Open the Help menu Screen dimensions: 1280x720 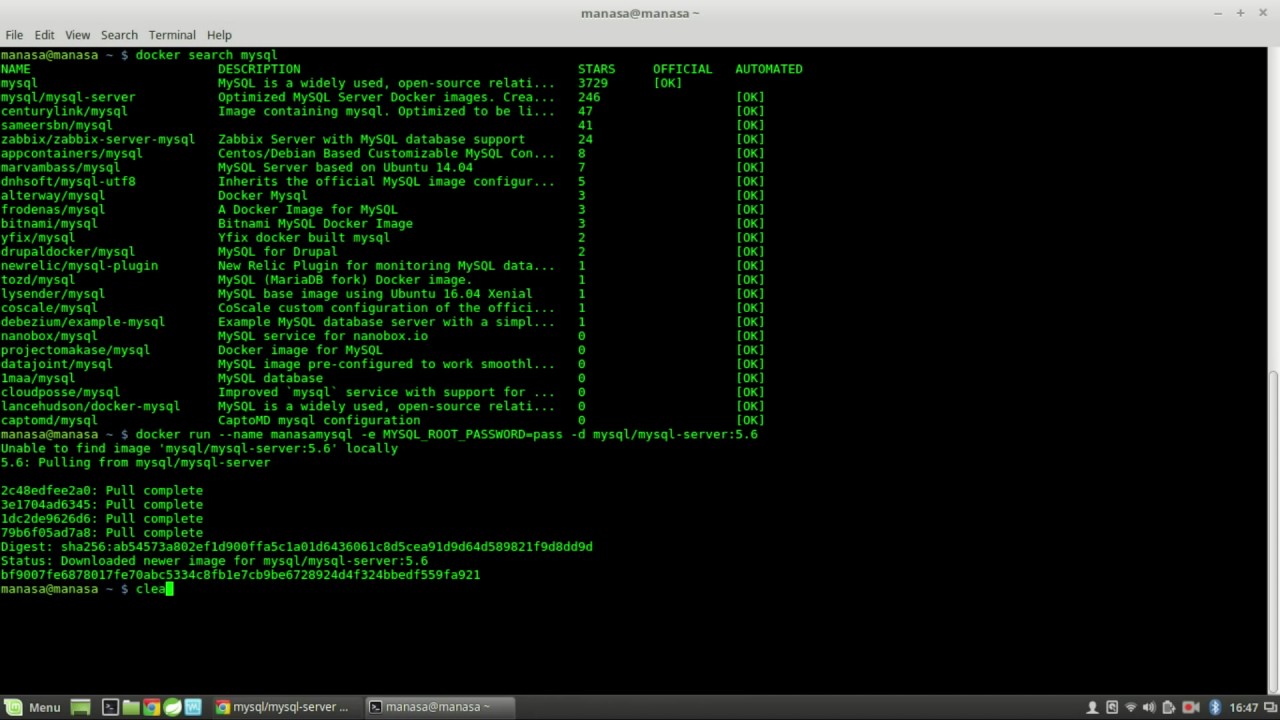(x=219, y=35)
